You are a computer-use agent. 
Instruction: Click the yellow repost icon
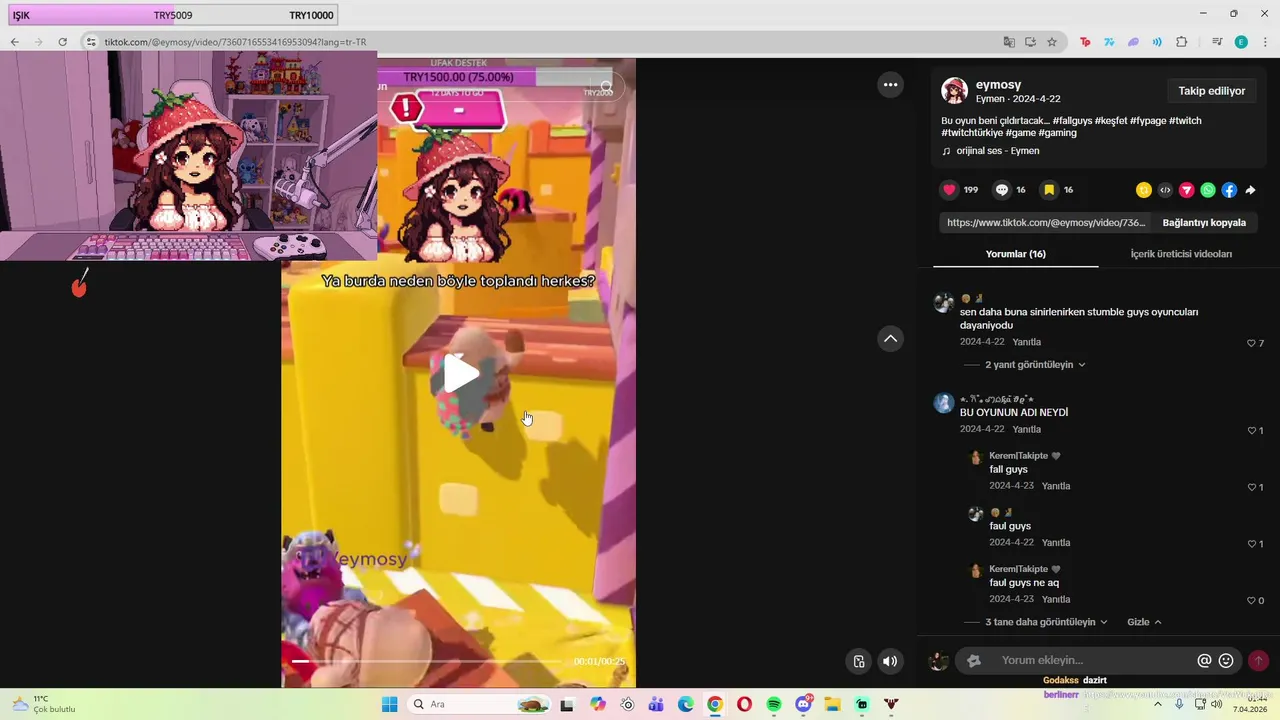click(x=1144, y=190)
